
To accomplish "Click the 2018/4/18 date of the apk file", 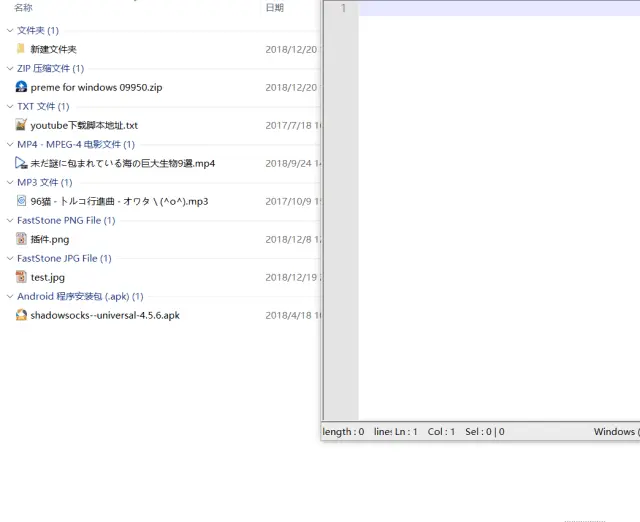I will coord(293,315).
